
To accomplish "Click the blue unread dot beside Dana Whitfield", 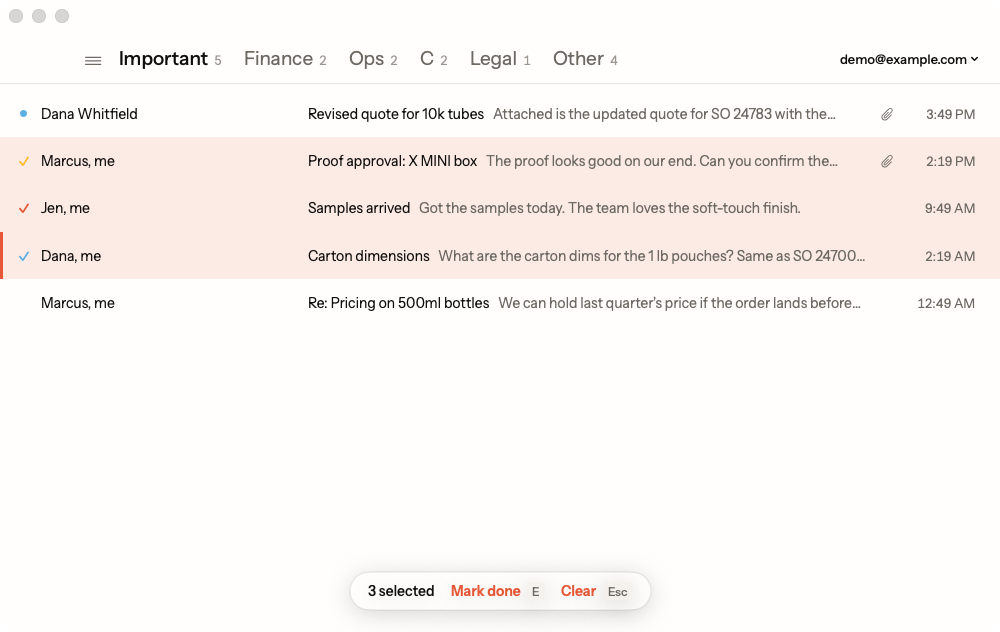I will click(24, 114).
